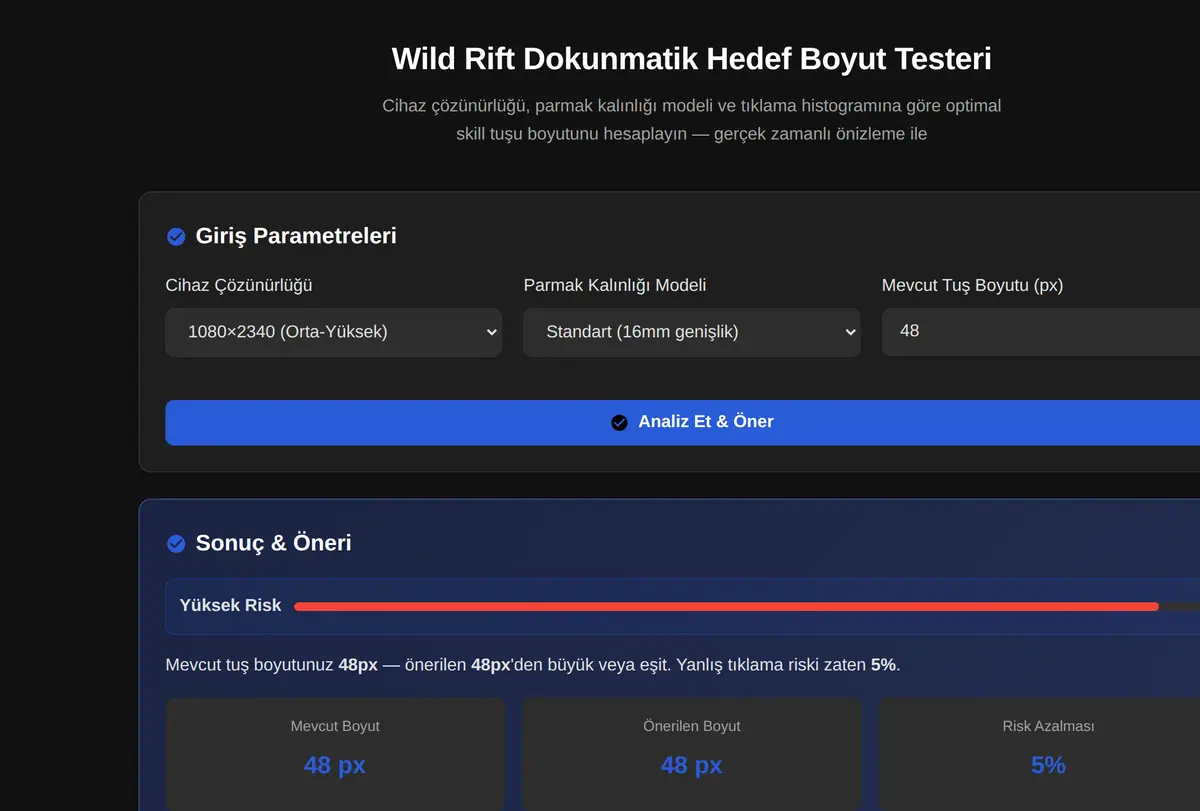Viewport: 1200px width, 811px height.
Task: Click the Wild Rift Dokunmatik Hedef Boyut Testeri title
Action: [691, 59]
